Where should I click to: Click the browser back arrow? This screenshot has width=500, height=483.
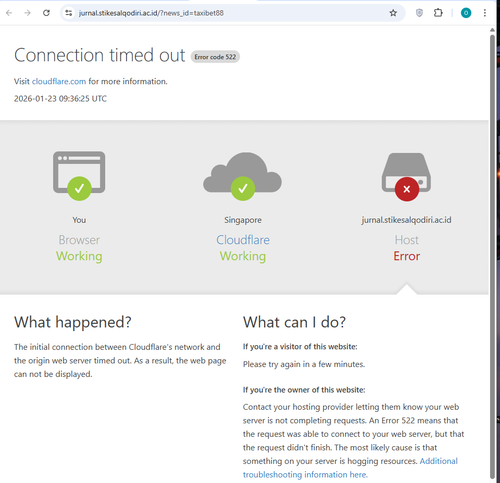[x=9, y=13]
